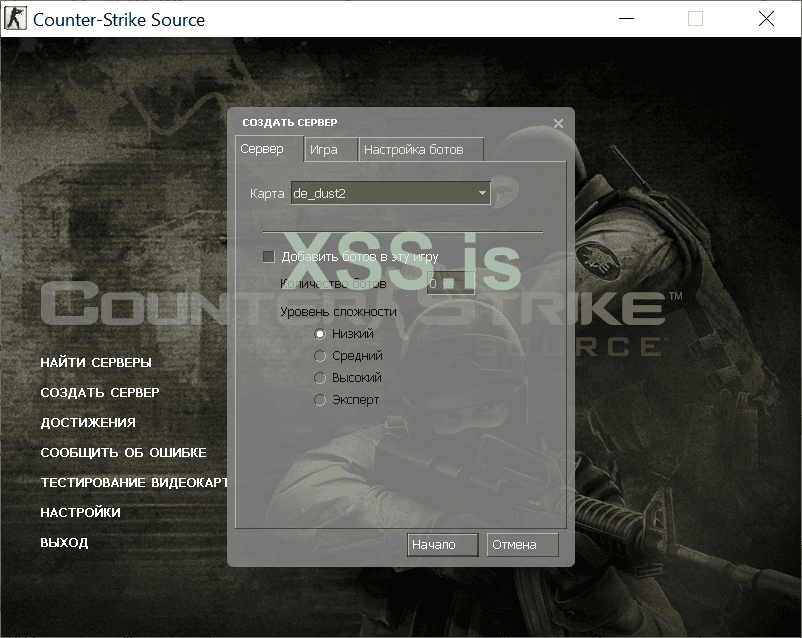Screen dimensions: 802x638
Task: Open the Карта map dropdown
Action: click(x=391, y=193)
